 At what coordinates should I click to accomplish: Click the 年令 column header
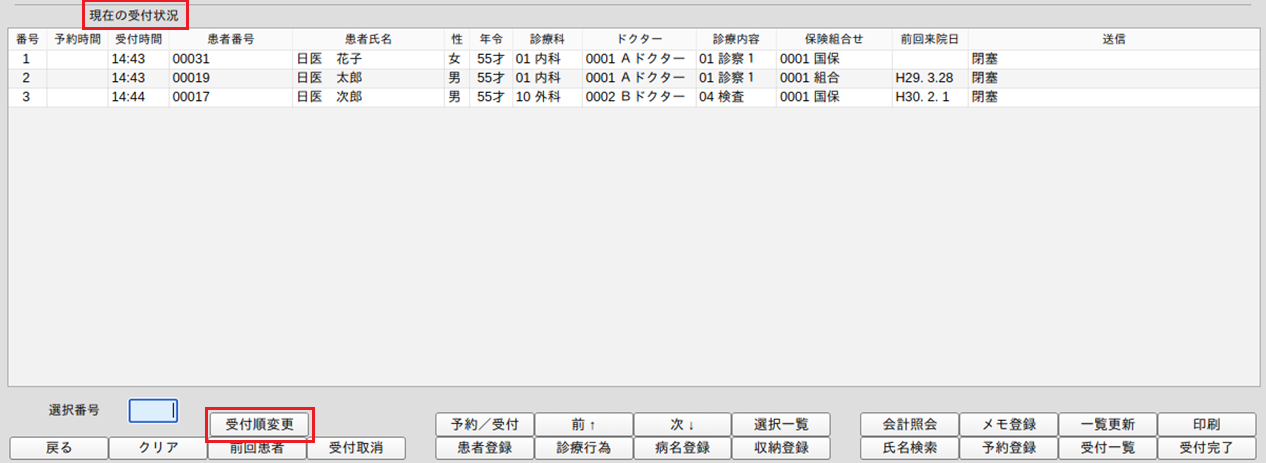(491, 39)
